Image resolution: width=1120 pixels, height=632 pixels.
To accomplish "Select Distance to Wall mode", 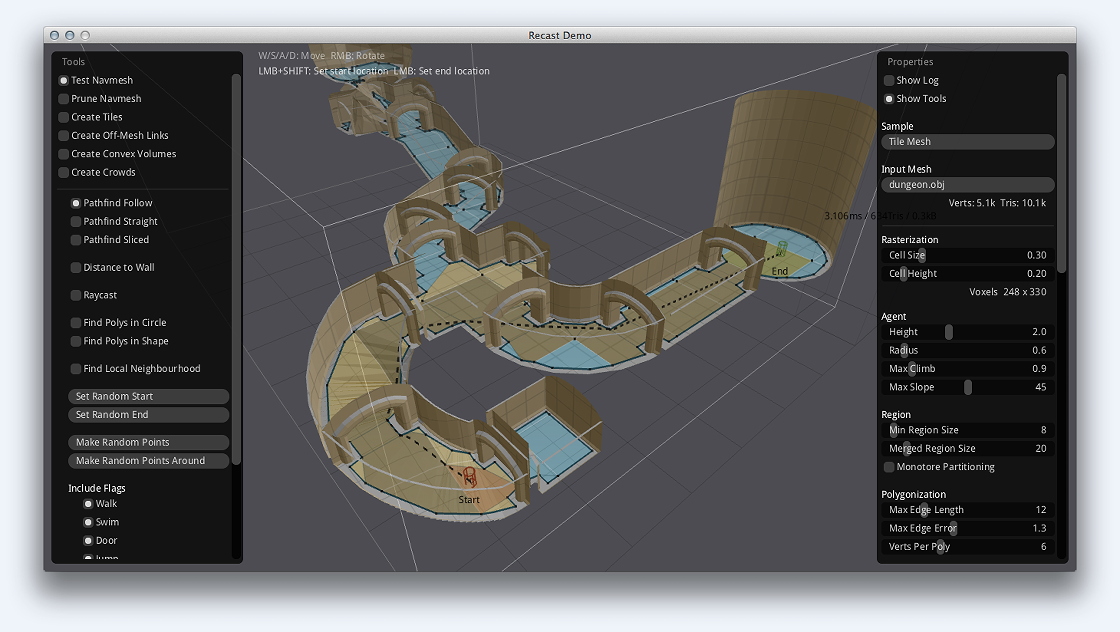I will pos(76,268).
